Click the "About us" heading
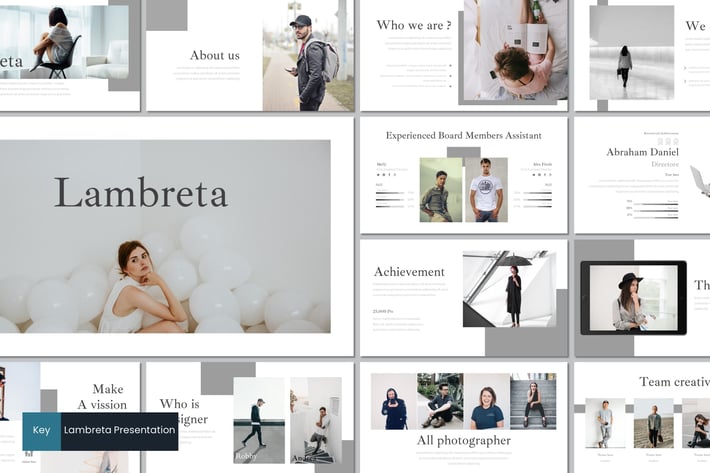Screen dimensions: 710x473 (x=215, y=55)
